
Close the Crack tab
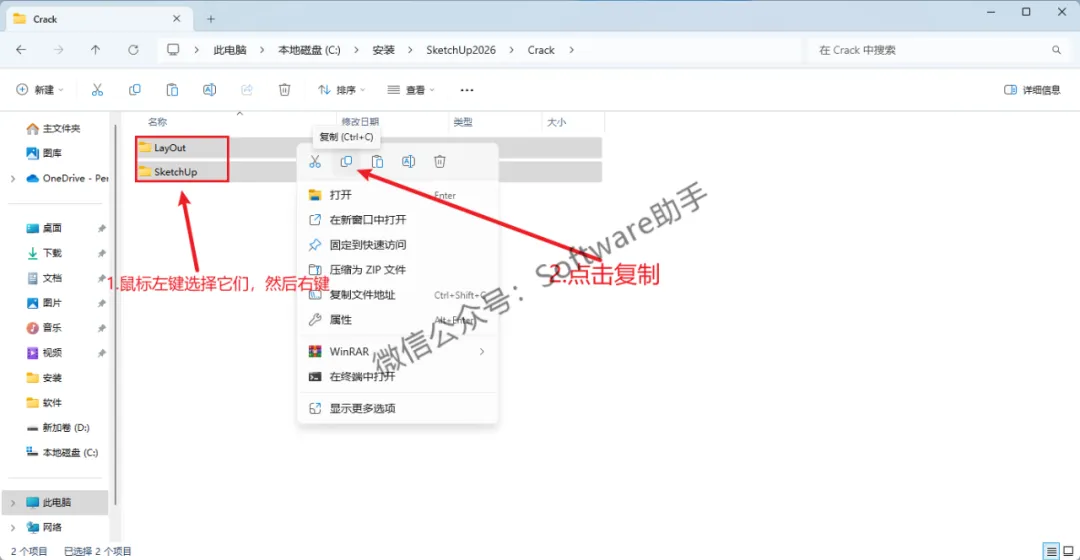click(176, 19)
